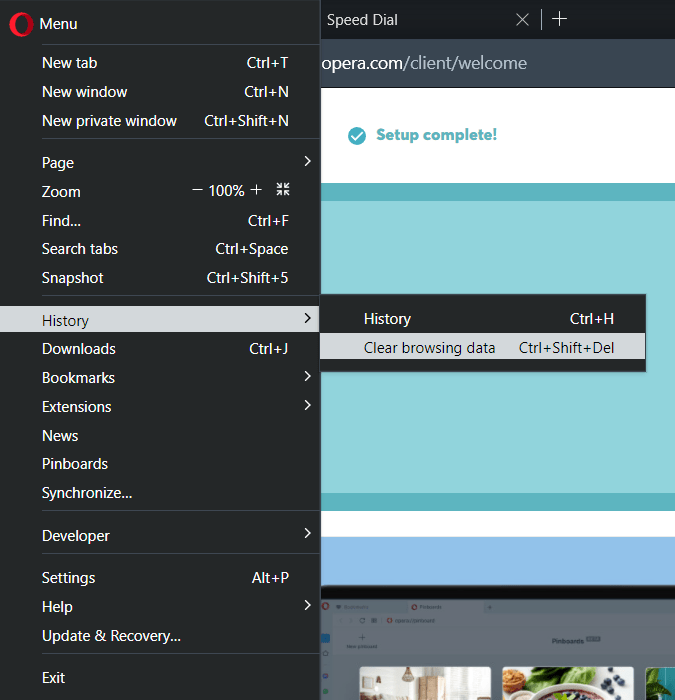Choose Snapshot menu entry

[x=160, y=278]
